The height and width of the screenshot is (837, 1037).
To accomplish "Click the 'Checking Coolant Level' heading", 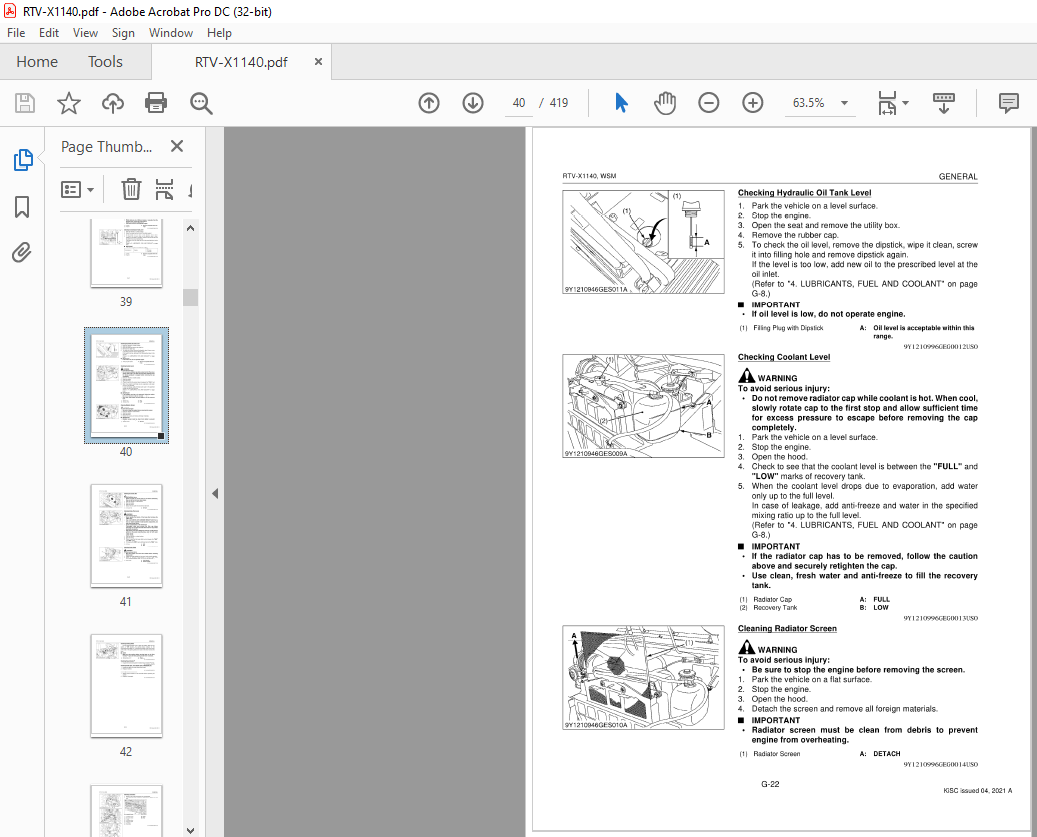I will pyautogui.click(x=784, y=357).
